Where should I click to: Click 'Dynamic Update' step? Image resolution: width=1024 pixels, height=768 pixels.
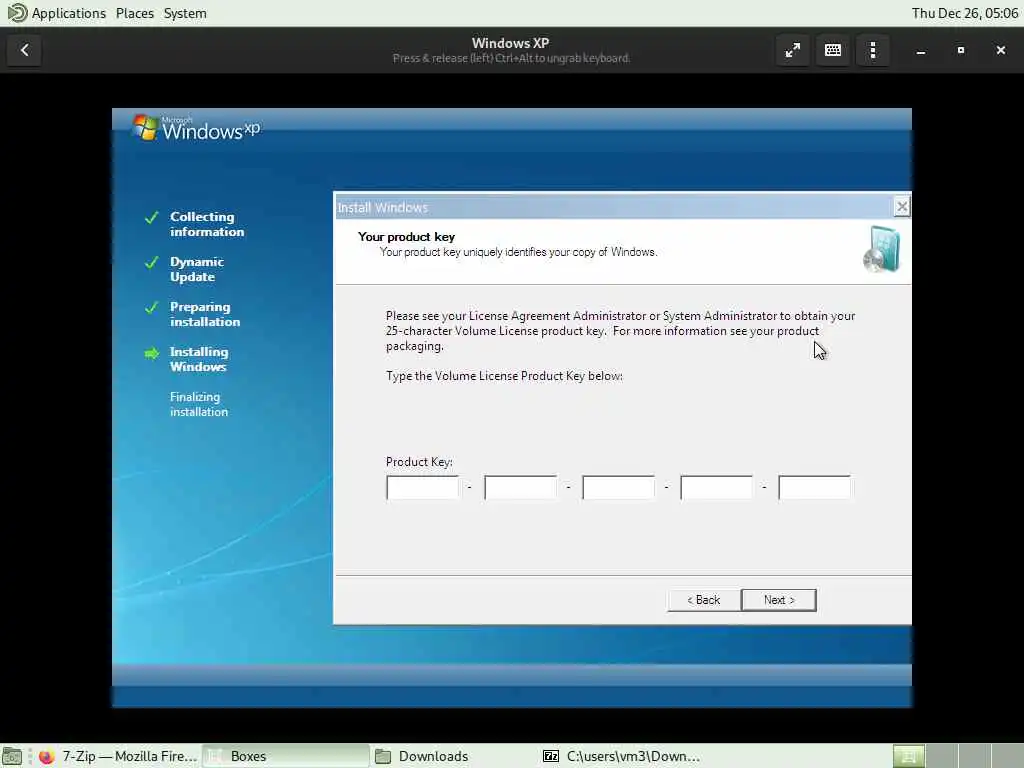(x=197, y=269)
